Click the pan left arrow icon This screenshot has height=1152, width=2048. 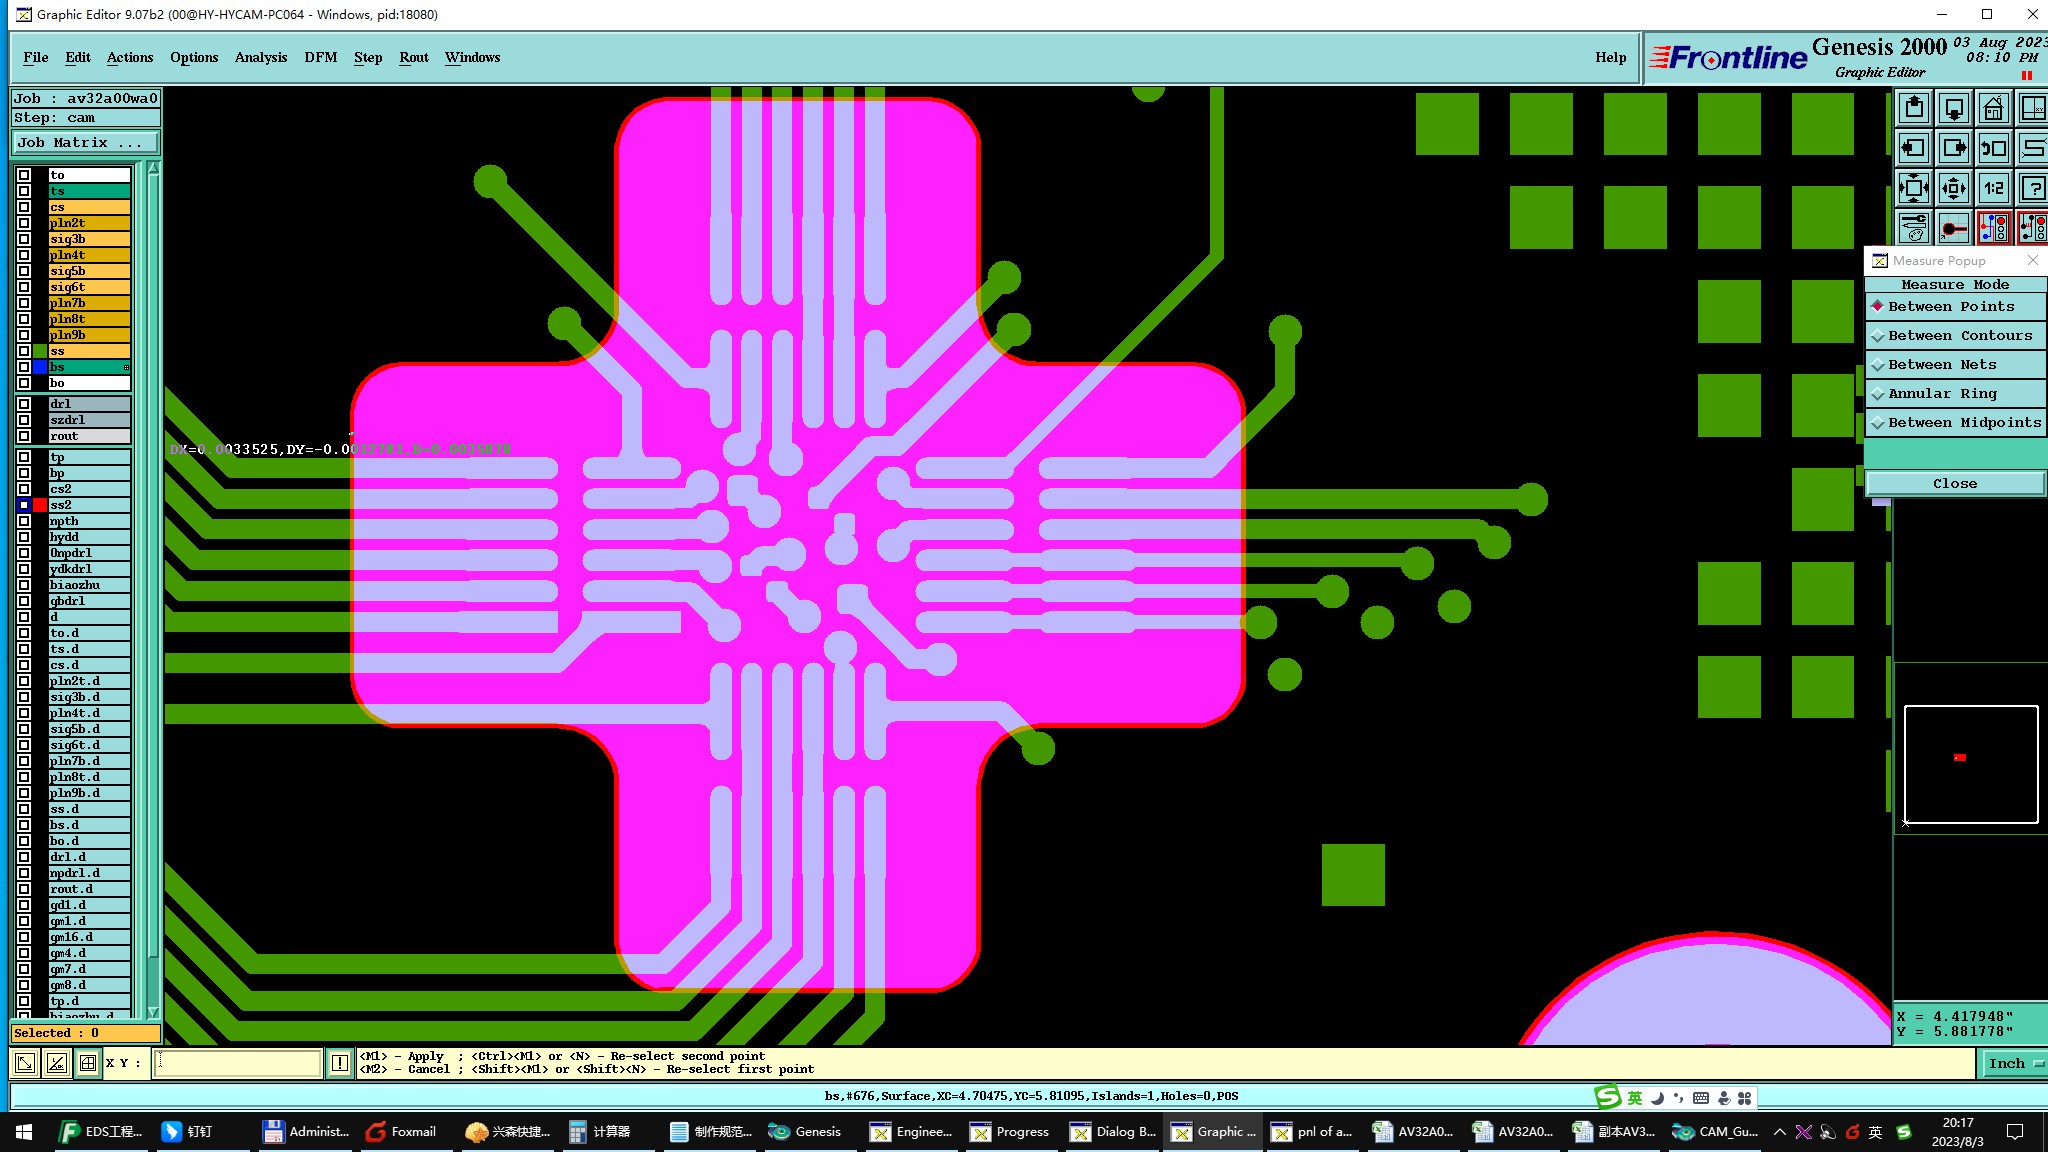click(x=1913, y=148)
